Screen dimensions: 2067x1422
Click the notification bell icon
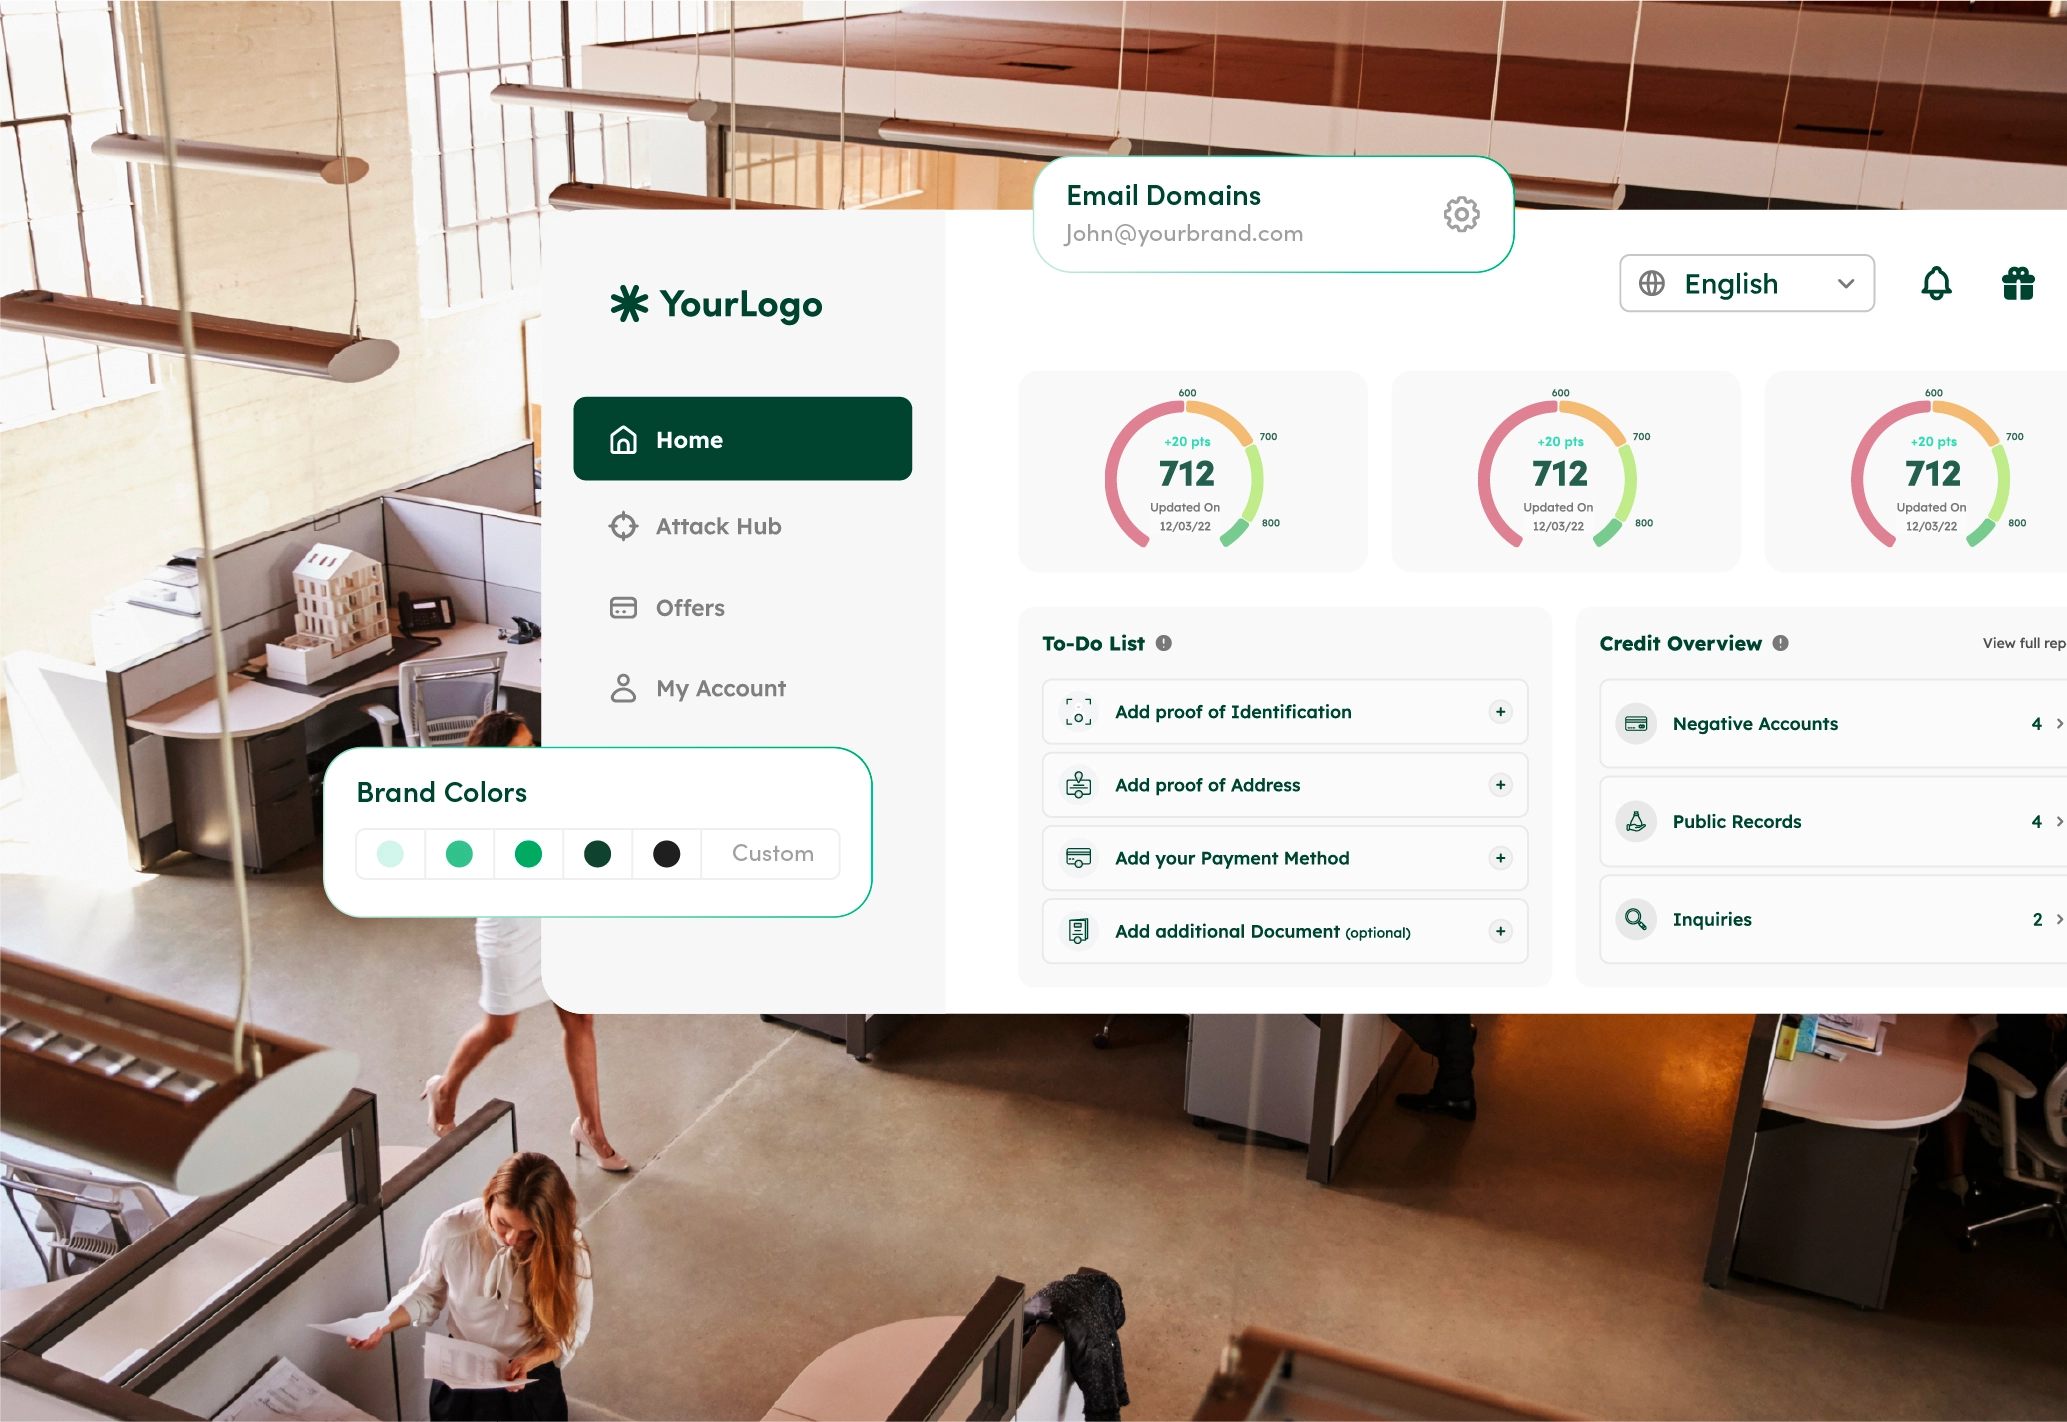pos(1936,284)
